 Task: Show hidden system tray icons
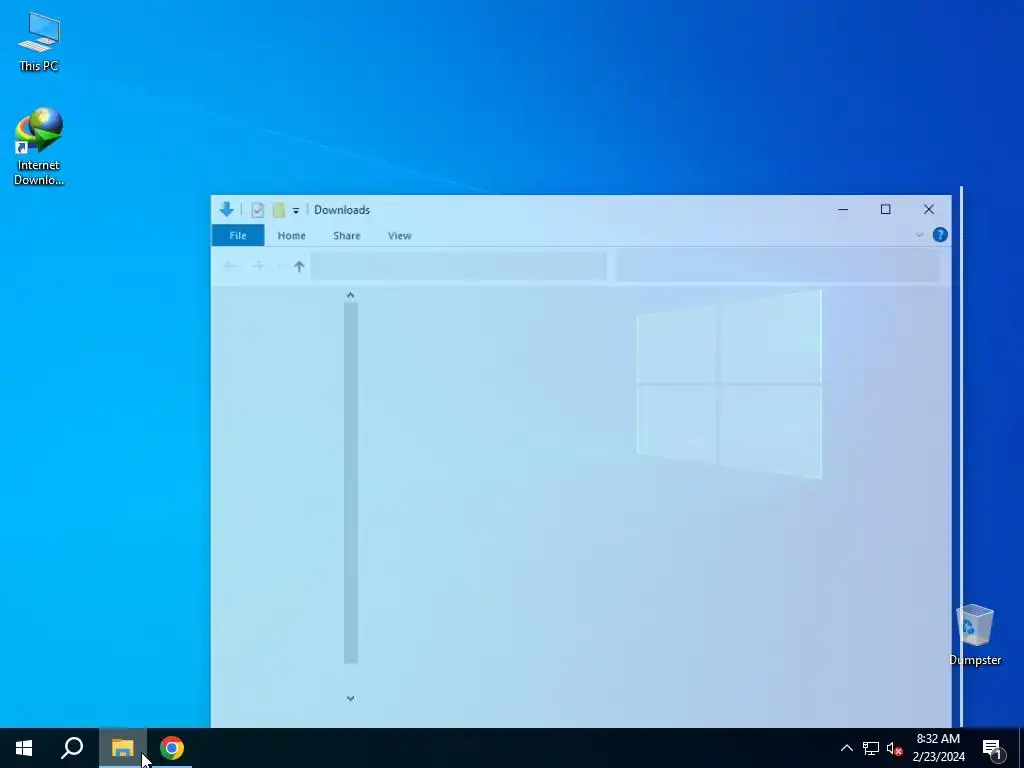pos(846,748)
